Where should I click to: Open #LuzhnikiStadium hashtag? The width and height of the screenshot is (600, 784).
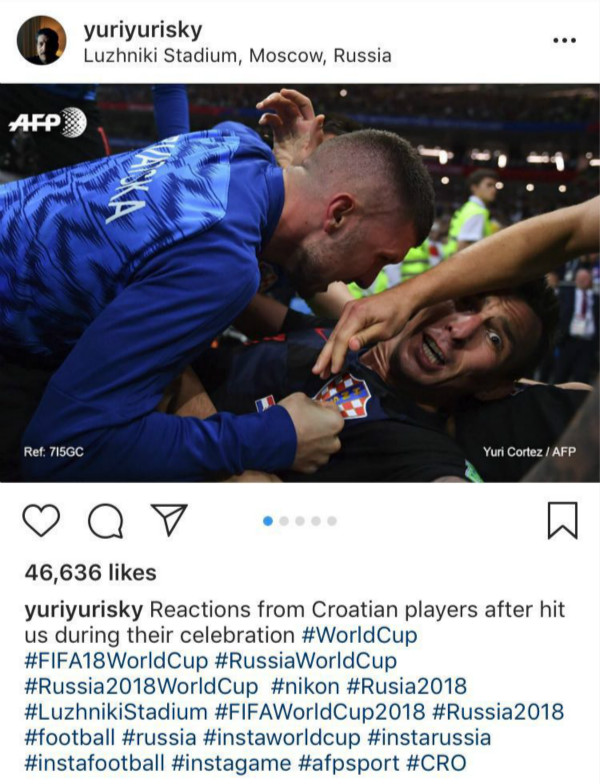116,712
